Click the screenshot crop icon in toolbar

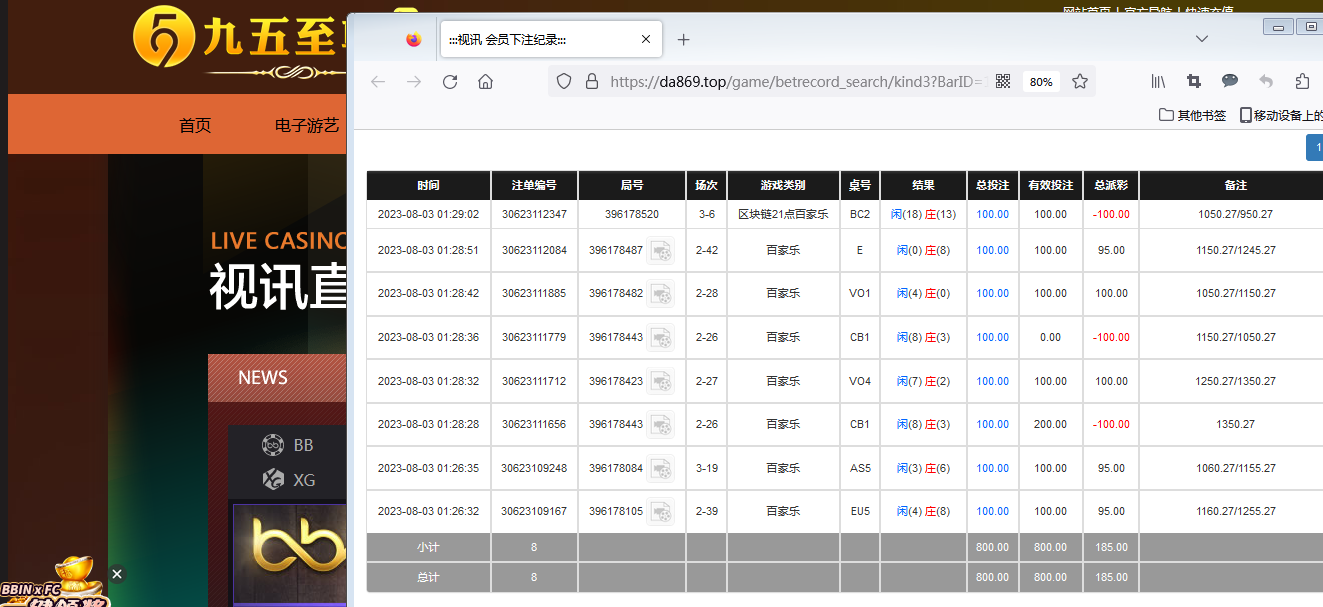[1194, 82]
